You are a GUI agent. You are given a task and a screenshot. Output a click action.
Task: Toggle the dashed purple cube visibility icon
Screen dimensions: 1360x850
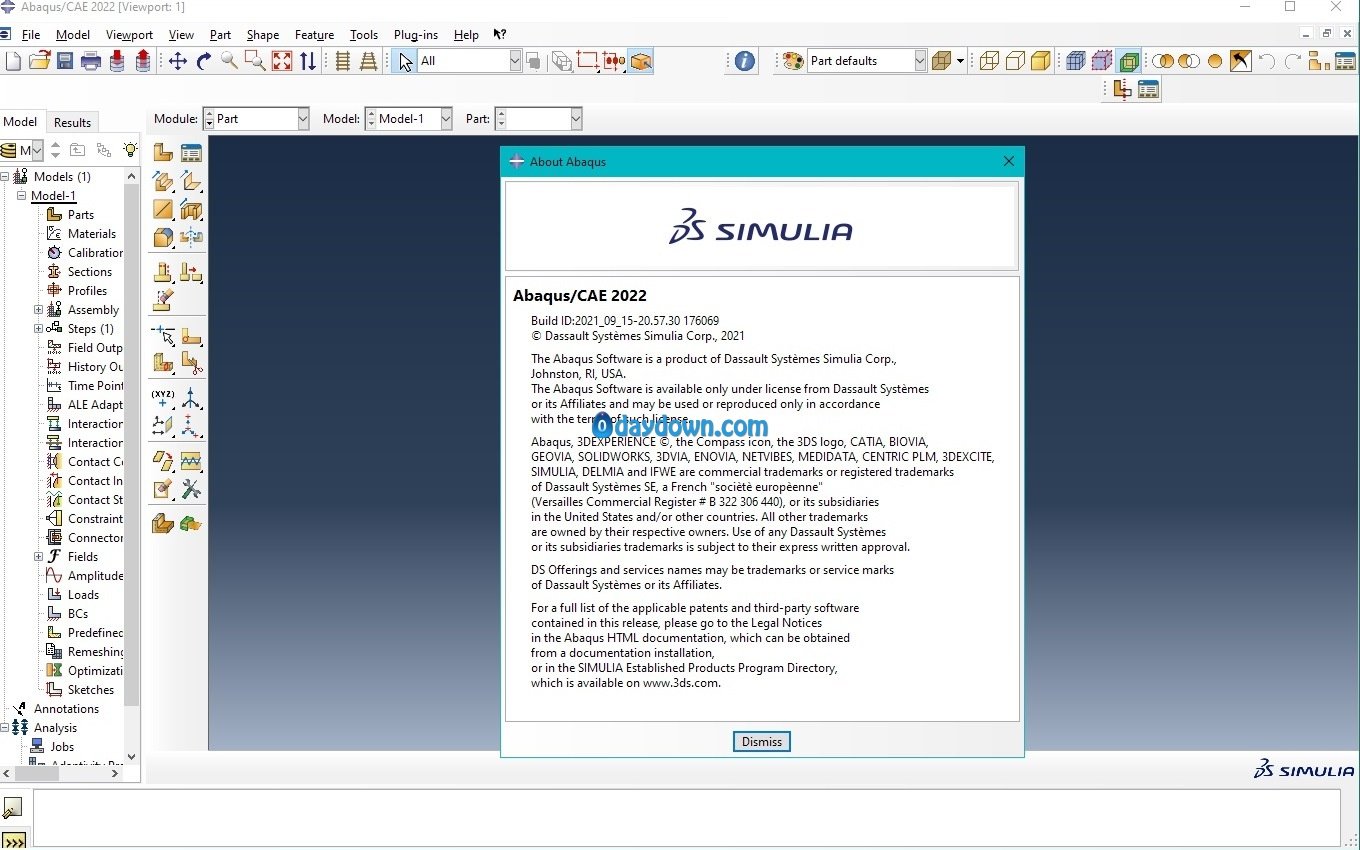coord(1102,61)
